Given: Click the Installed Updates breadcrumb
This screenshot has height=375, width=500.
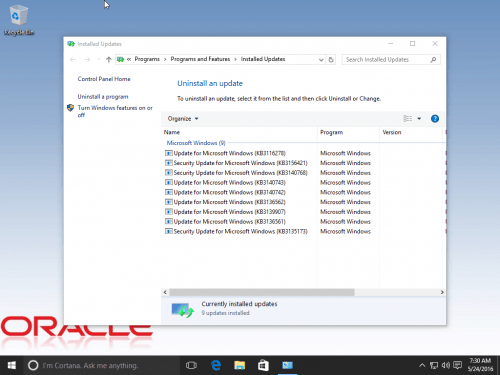Looking at the screenshot, I should 263,59.
